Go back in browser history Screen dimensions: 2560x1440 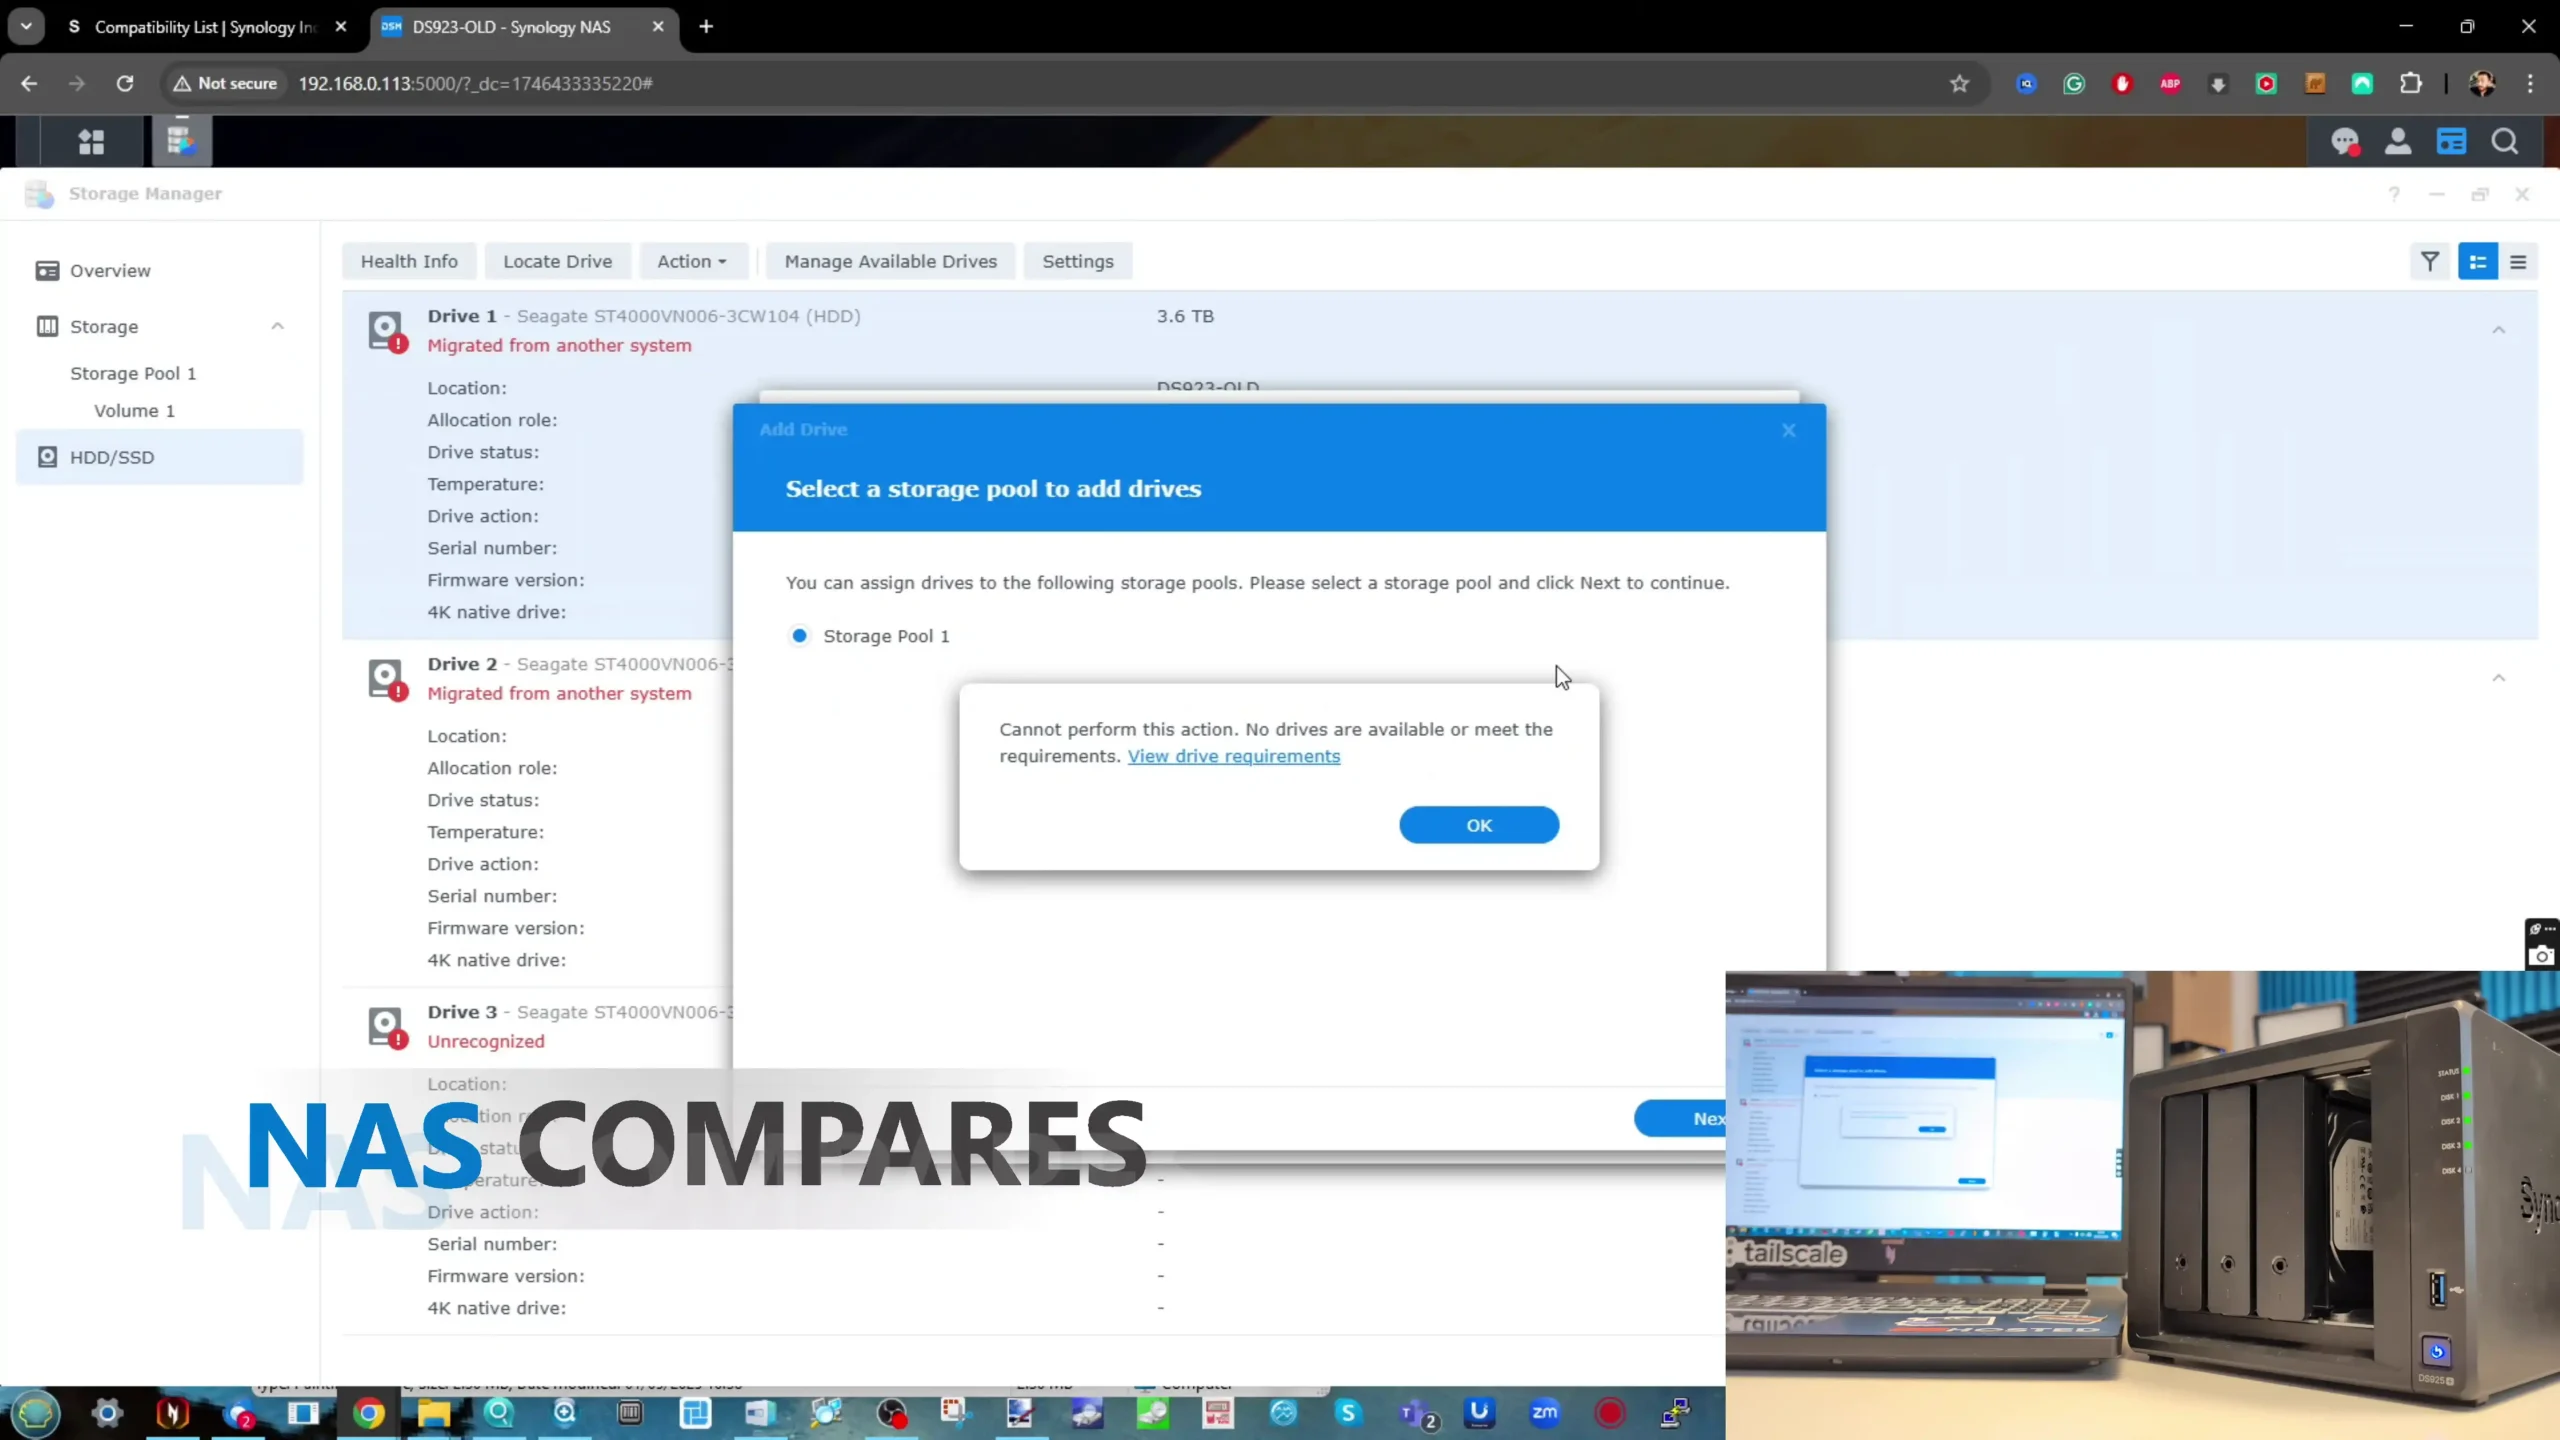click(x=29, y=84)
